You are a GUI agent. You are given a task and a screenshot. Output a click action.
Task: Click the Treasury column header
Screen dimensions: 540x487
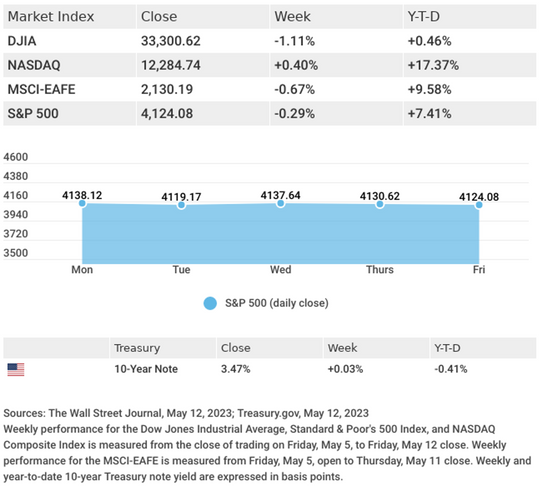[137, 348]
